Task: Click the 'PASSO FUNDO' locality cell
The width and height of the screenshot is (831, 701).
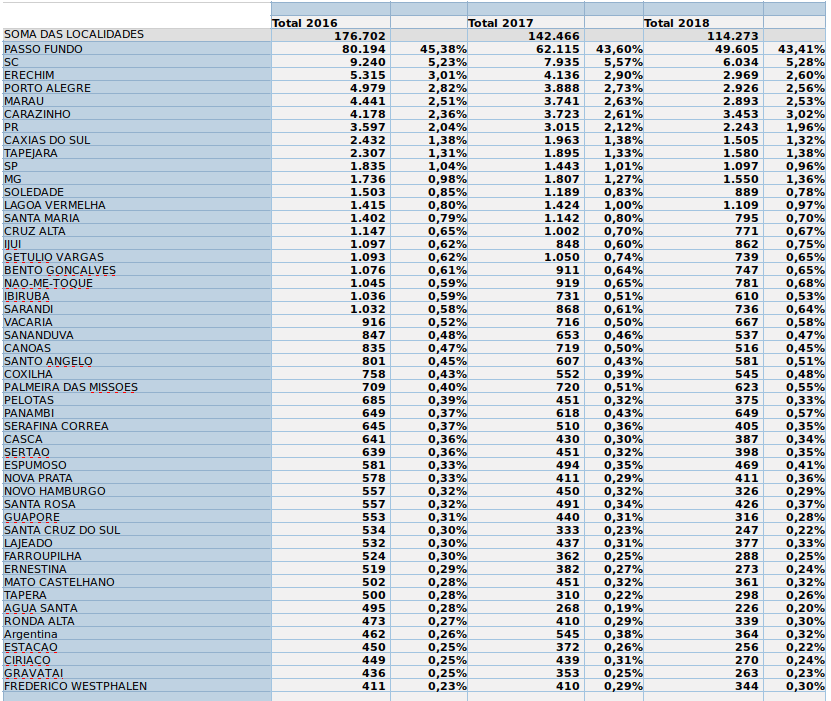Action: point(43,49)
